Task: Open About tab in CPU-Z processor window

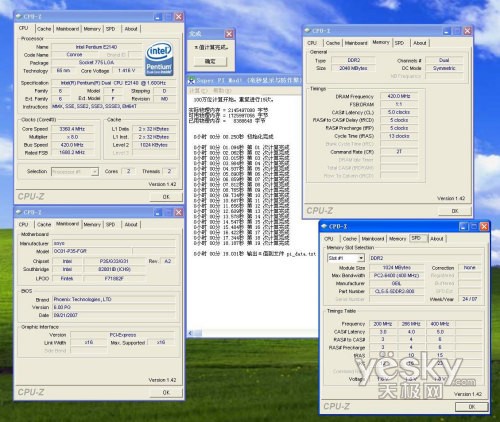Action: click(x=131, y=29)
